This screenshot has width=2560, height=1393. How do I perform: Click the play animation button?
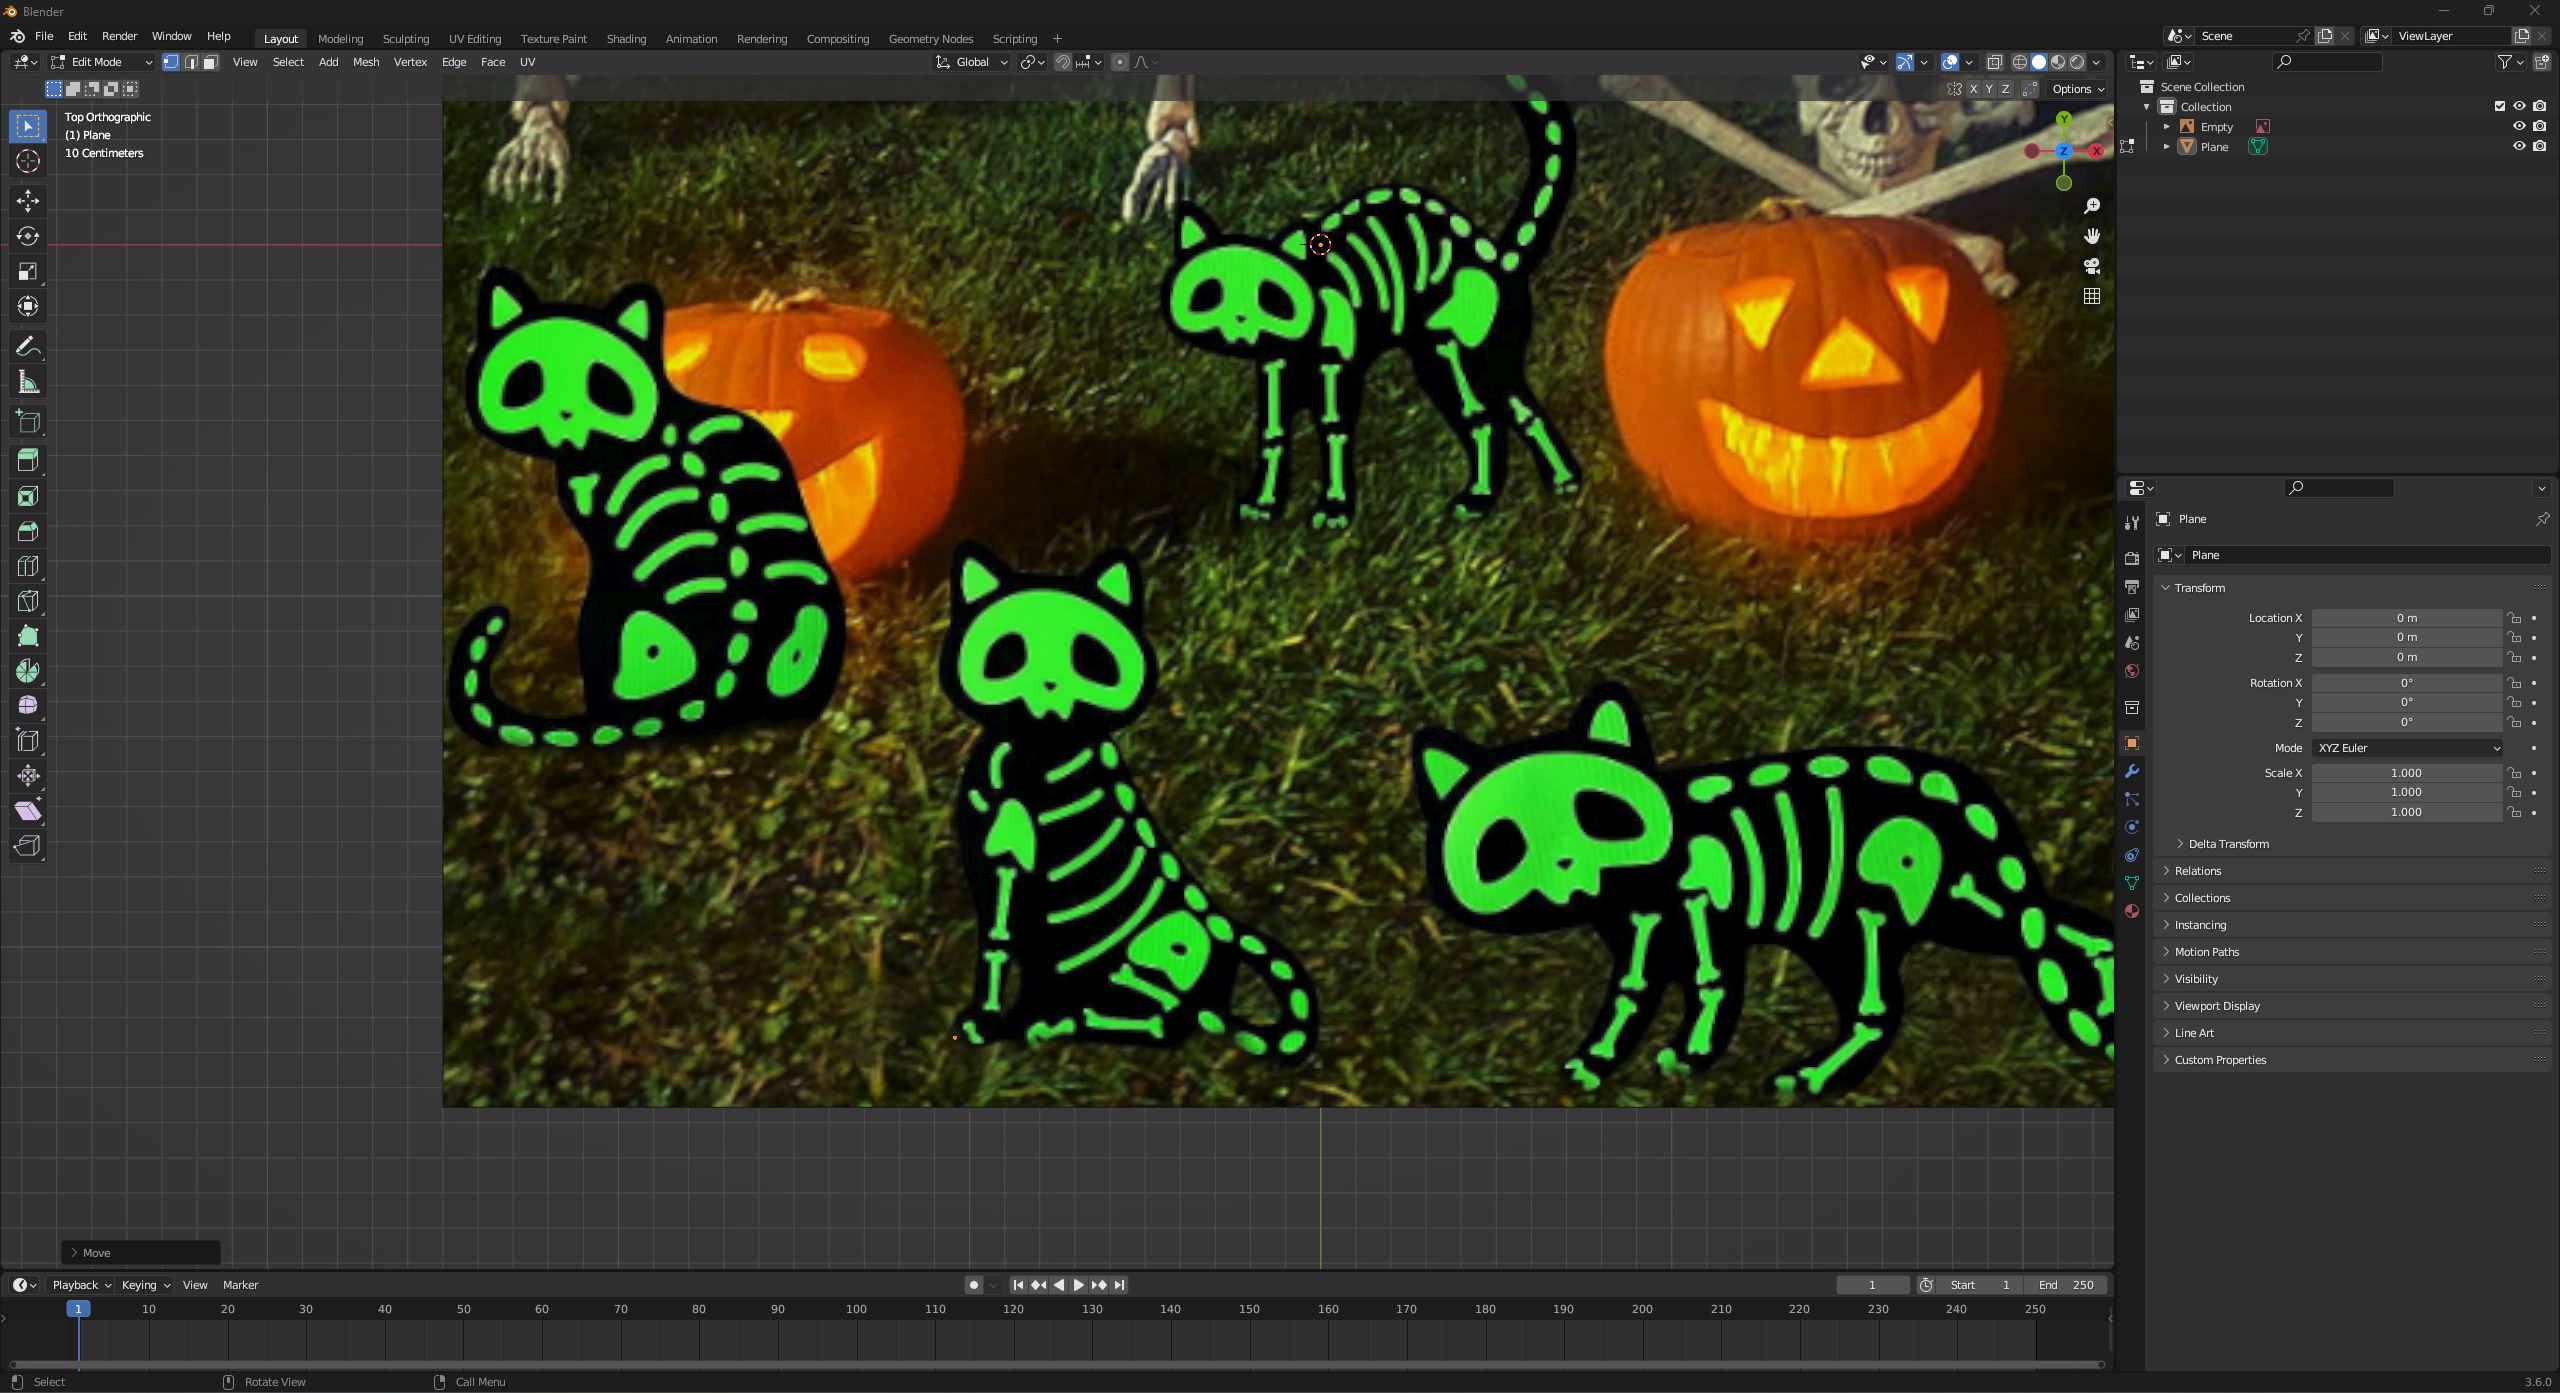[1078, 1285]
